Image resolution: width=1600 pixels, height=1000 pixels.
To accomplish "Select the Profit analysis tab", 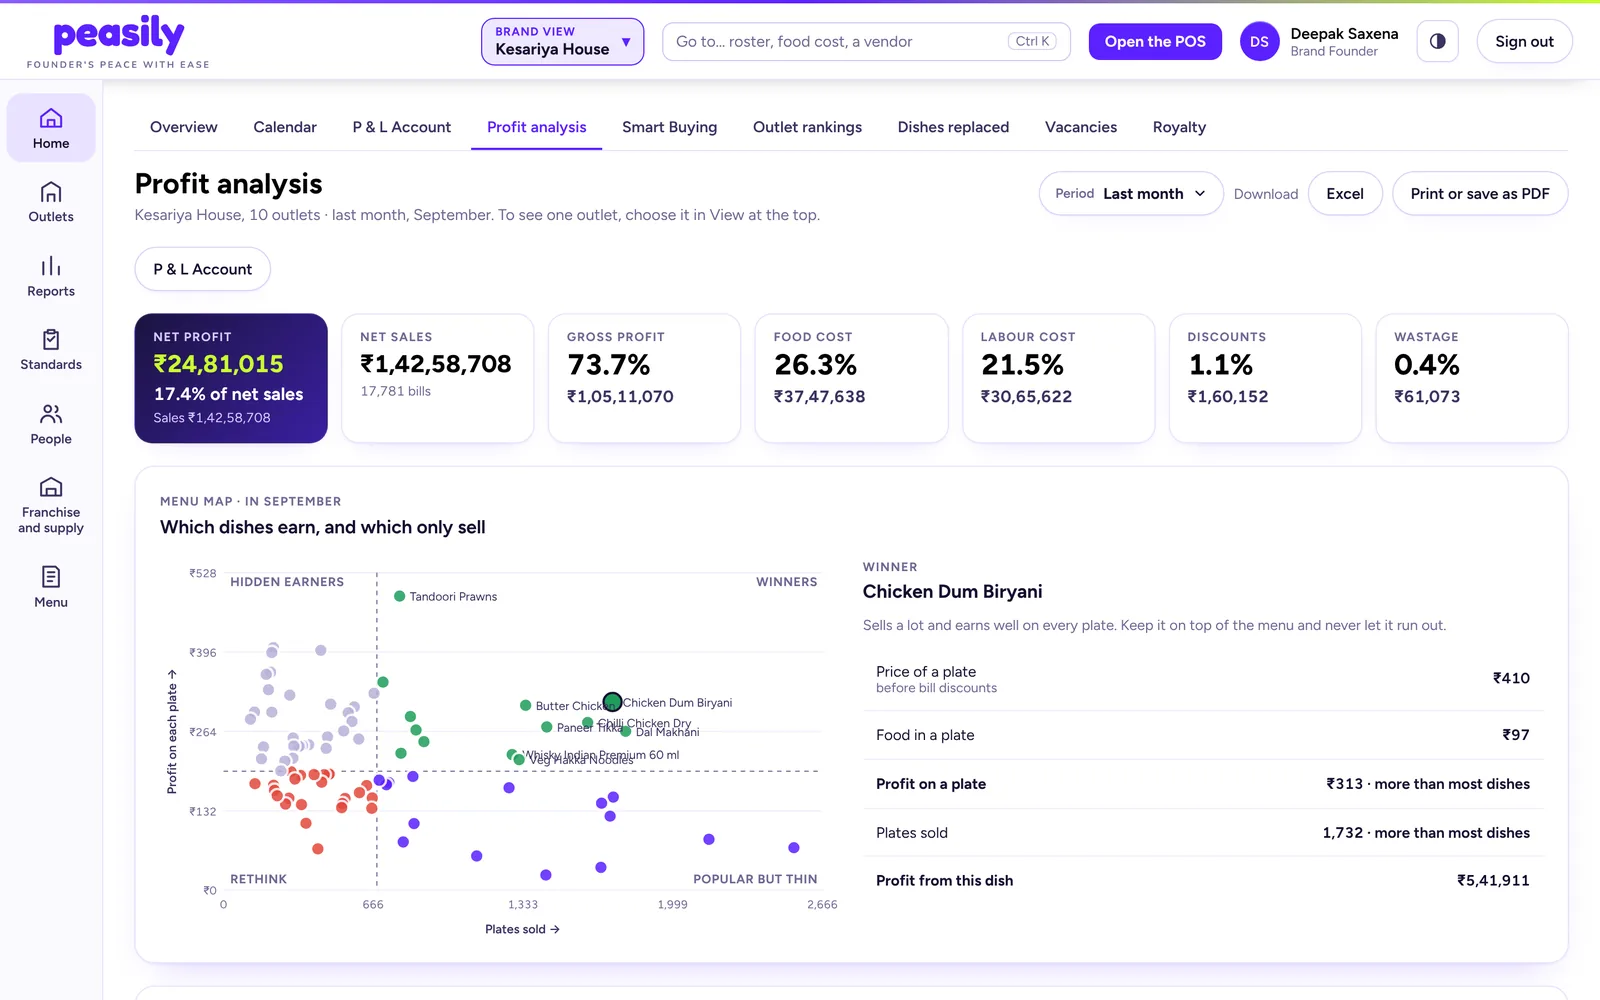I will click(x=537, y=127).
